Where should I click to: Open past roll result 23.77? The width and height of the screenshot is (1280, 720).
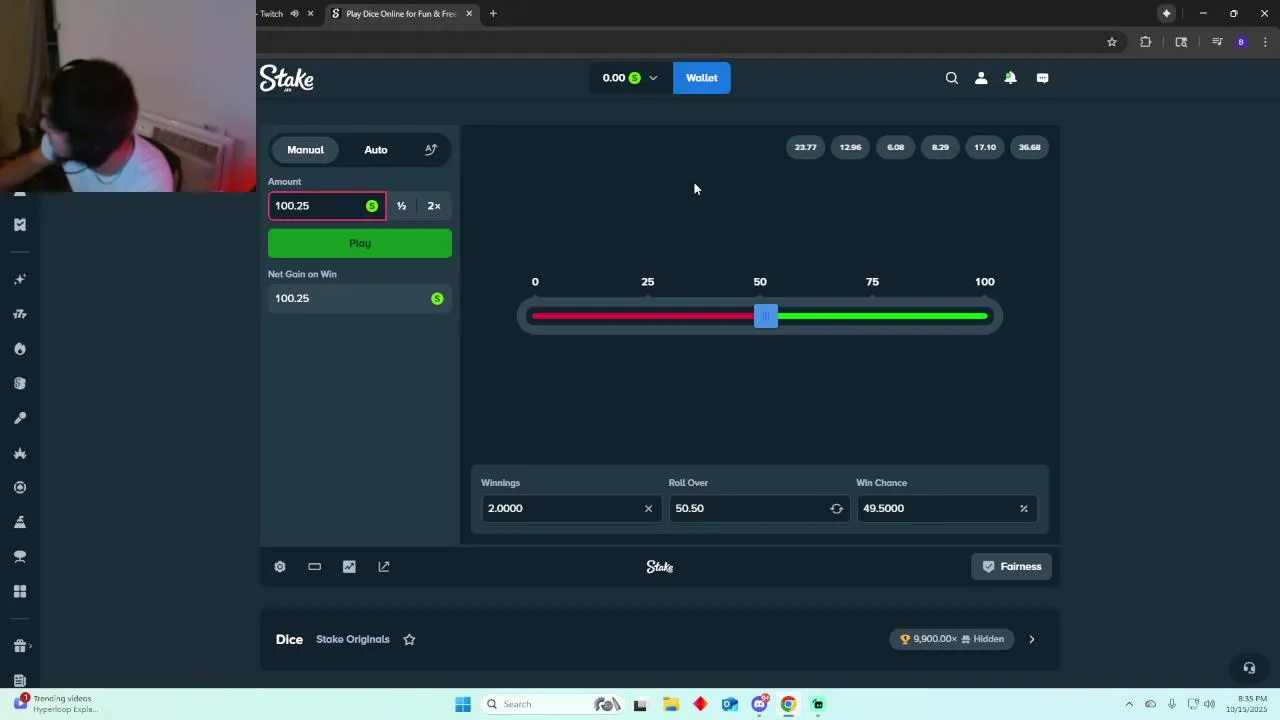[x=805, y=147]
